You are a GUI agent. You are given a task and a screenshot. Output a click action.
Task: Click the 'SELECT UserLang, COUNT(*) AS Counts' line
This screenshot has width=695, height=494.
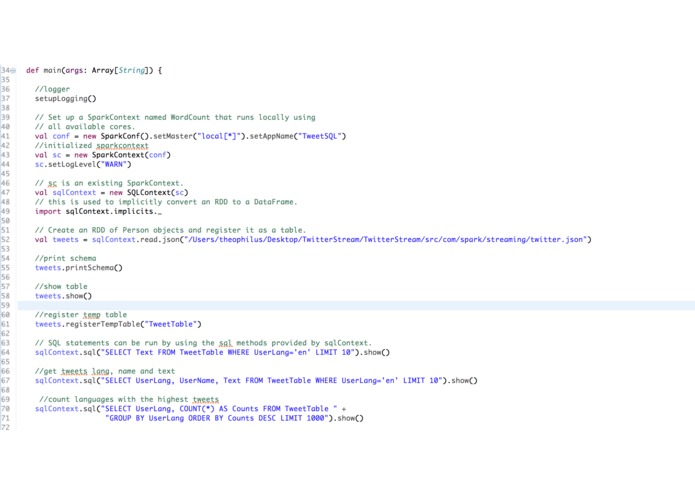pyautogui.click(x=191, y=409)
